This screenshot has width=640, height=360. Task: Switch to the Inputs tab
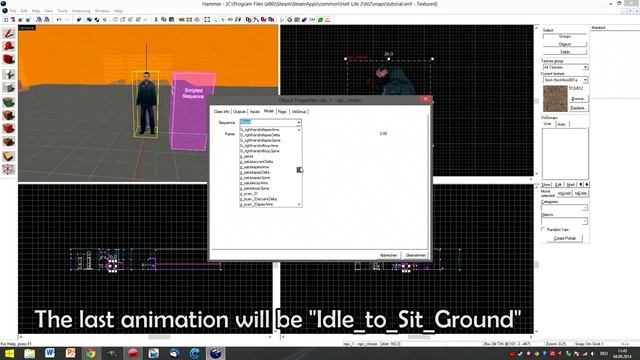pos(255,111)
